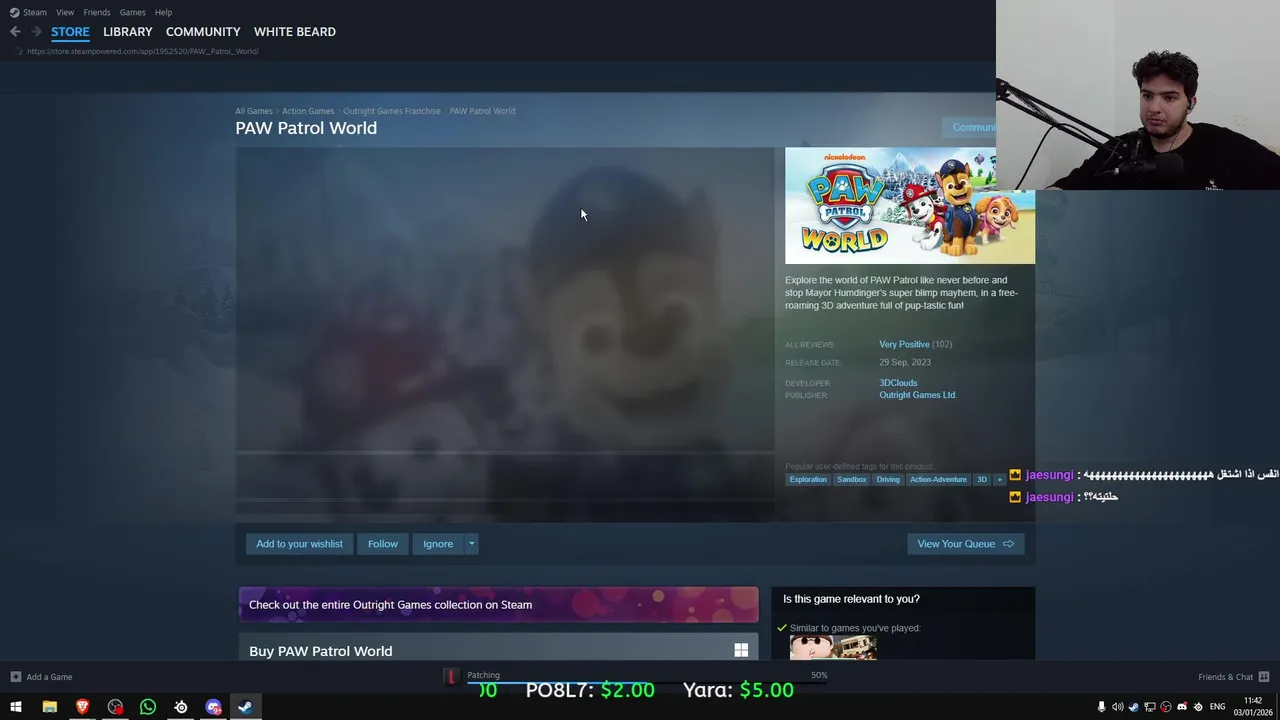1280x720 pixels.
Task: Select the Exploration tag
Action: pos(808,480)
